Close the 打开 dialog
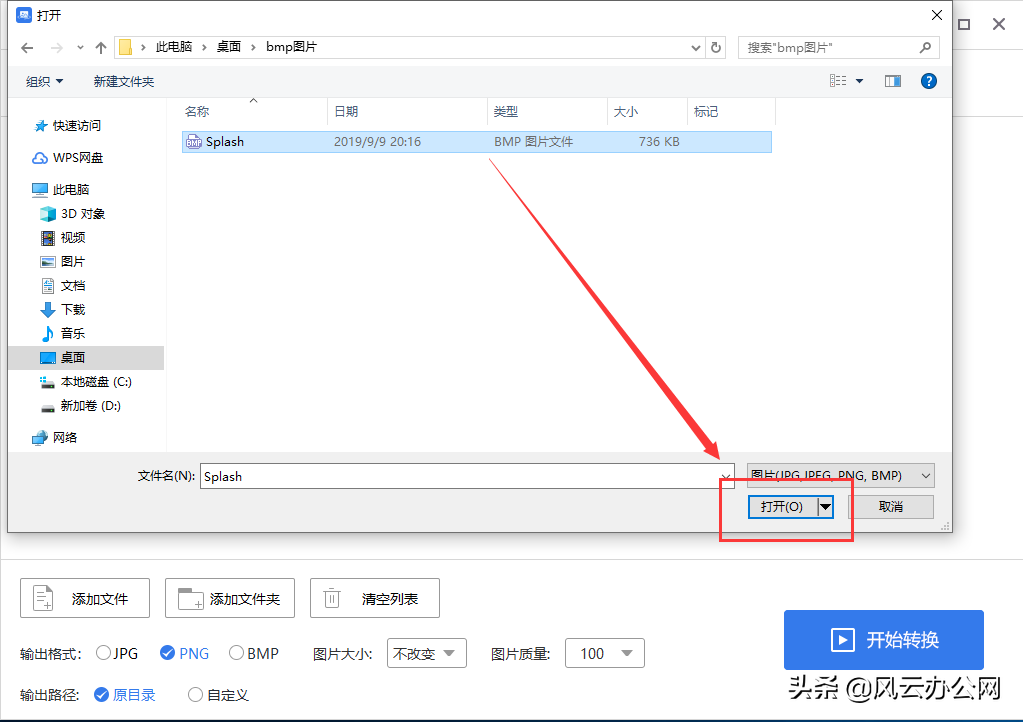 coord(936,15)
